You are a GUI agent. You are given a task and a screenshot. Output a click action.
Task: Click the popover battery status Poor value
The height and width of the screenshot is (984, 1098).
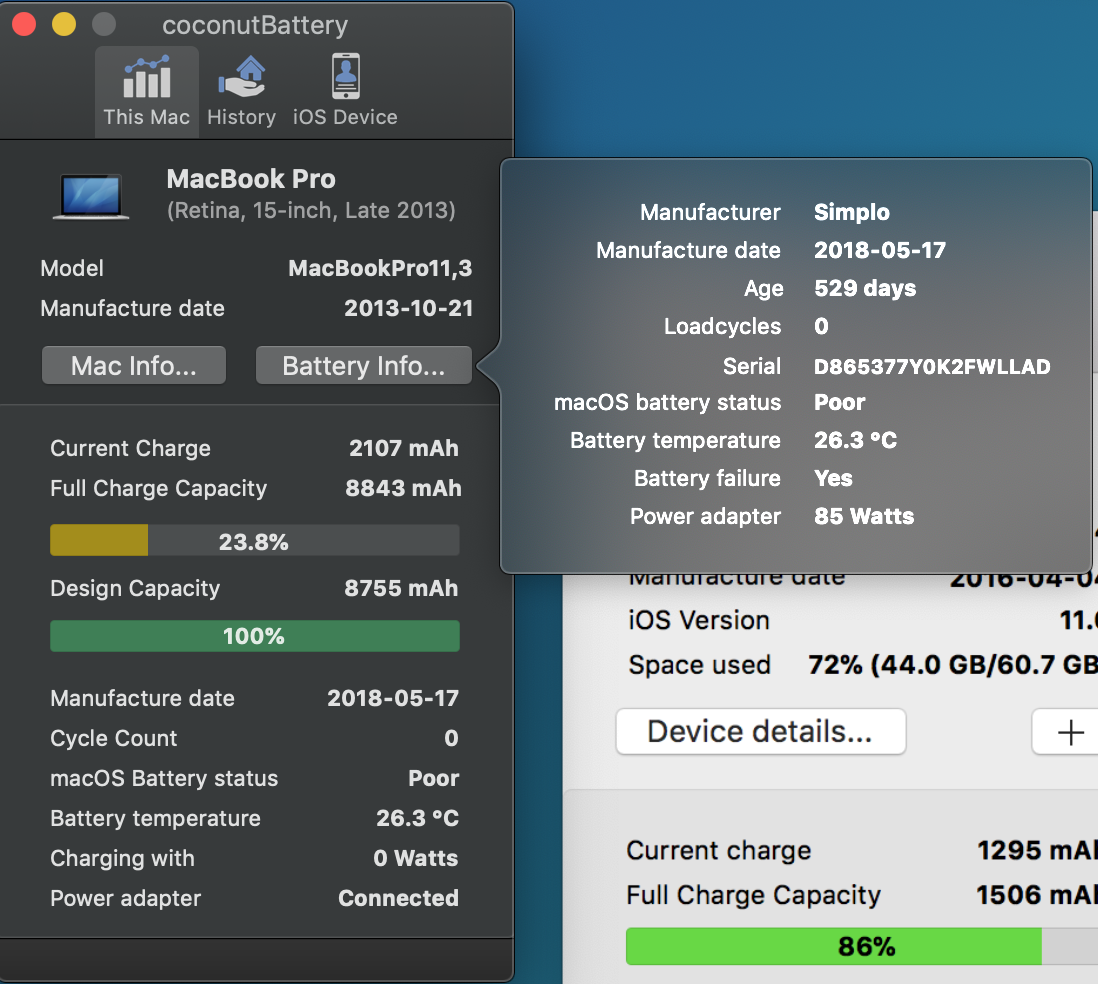click(840, 402)
